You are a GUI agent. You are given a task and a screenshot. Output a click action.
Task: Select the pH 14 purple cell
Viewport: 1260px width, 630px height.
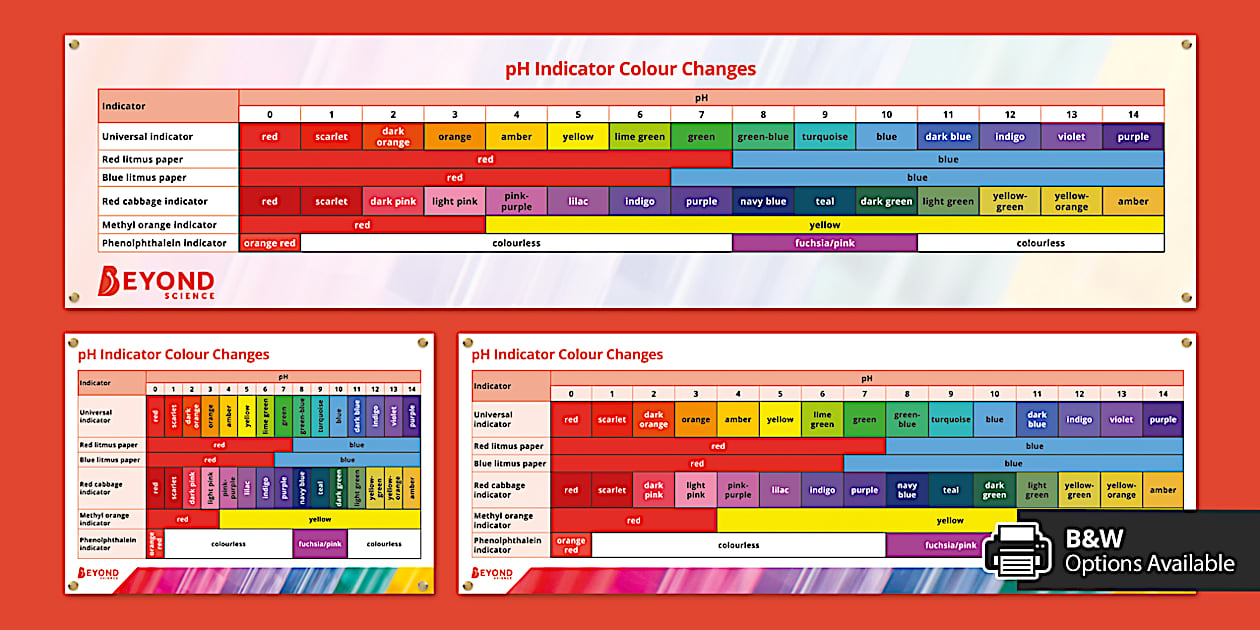point(1132,135)
